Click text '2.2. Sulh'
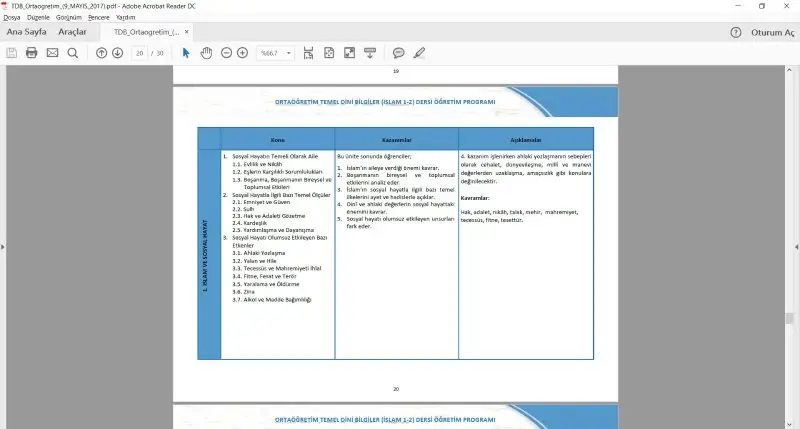The width and height of the screenshot is (800, 429). coord(243,209)
